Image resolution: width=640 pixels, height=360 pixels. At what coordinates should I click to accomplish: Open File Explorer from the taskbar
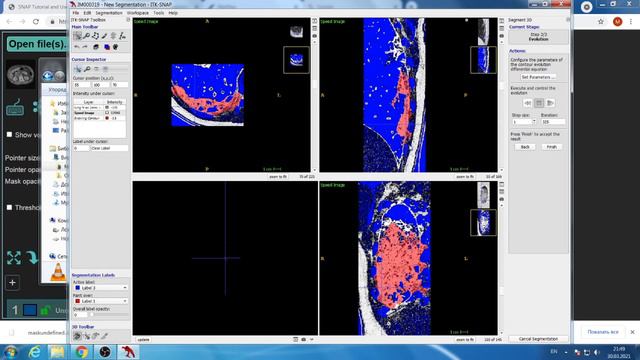tap(58, 352)
